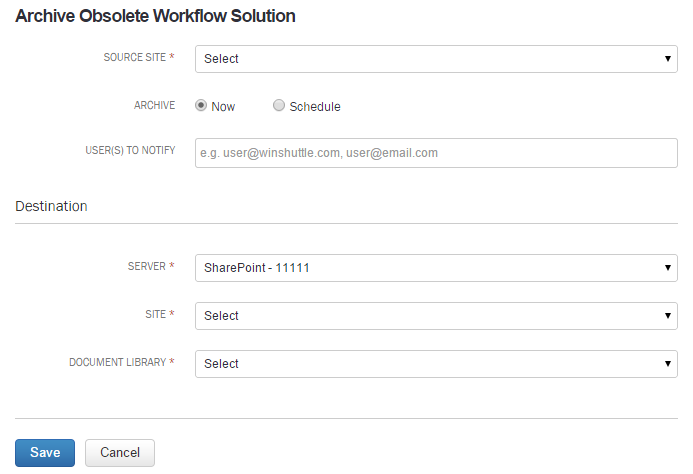Click the arrow icon on Server select

click(x=667, y=268)
